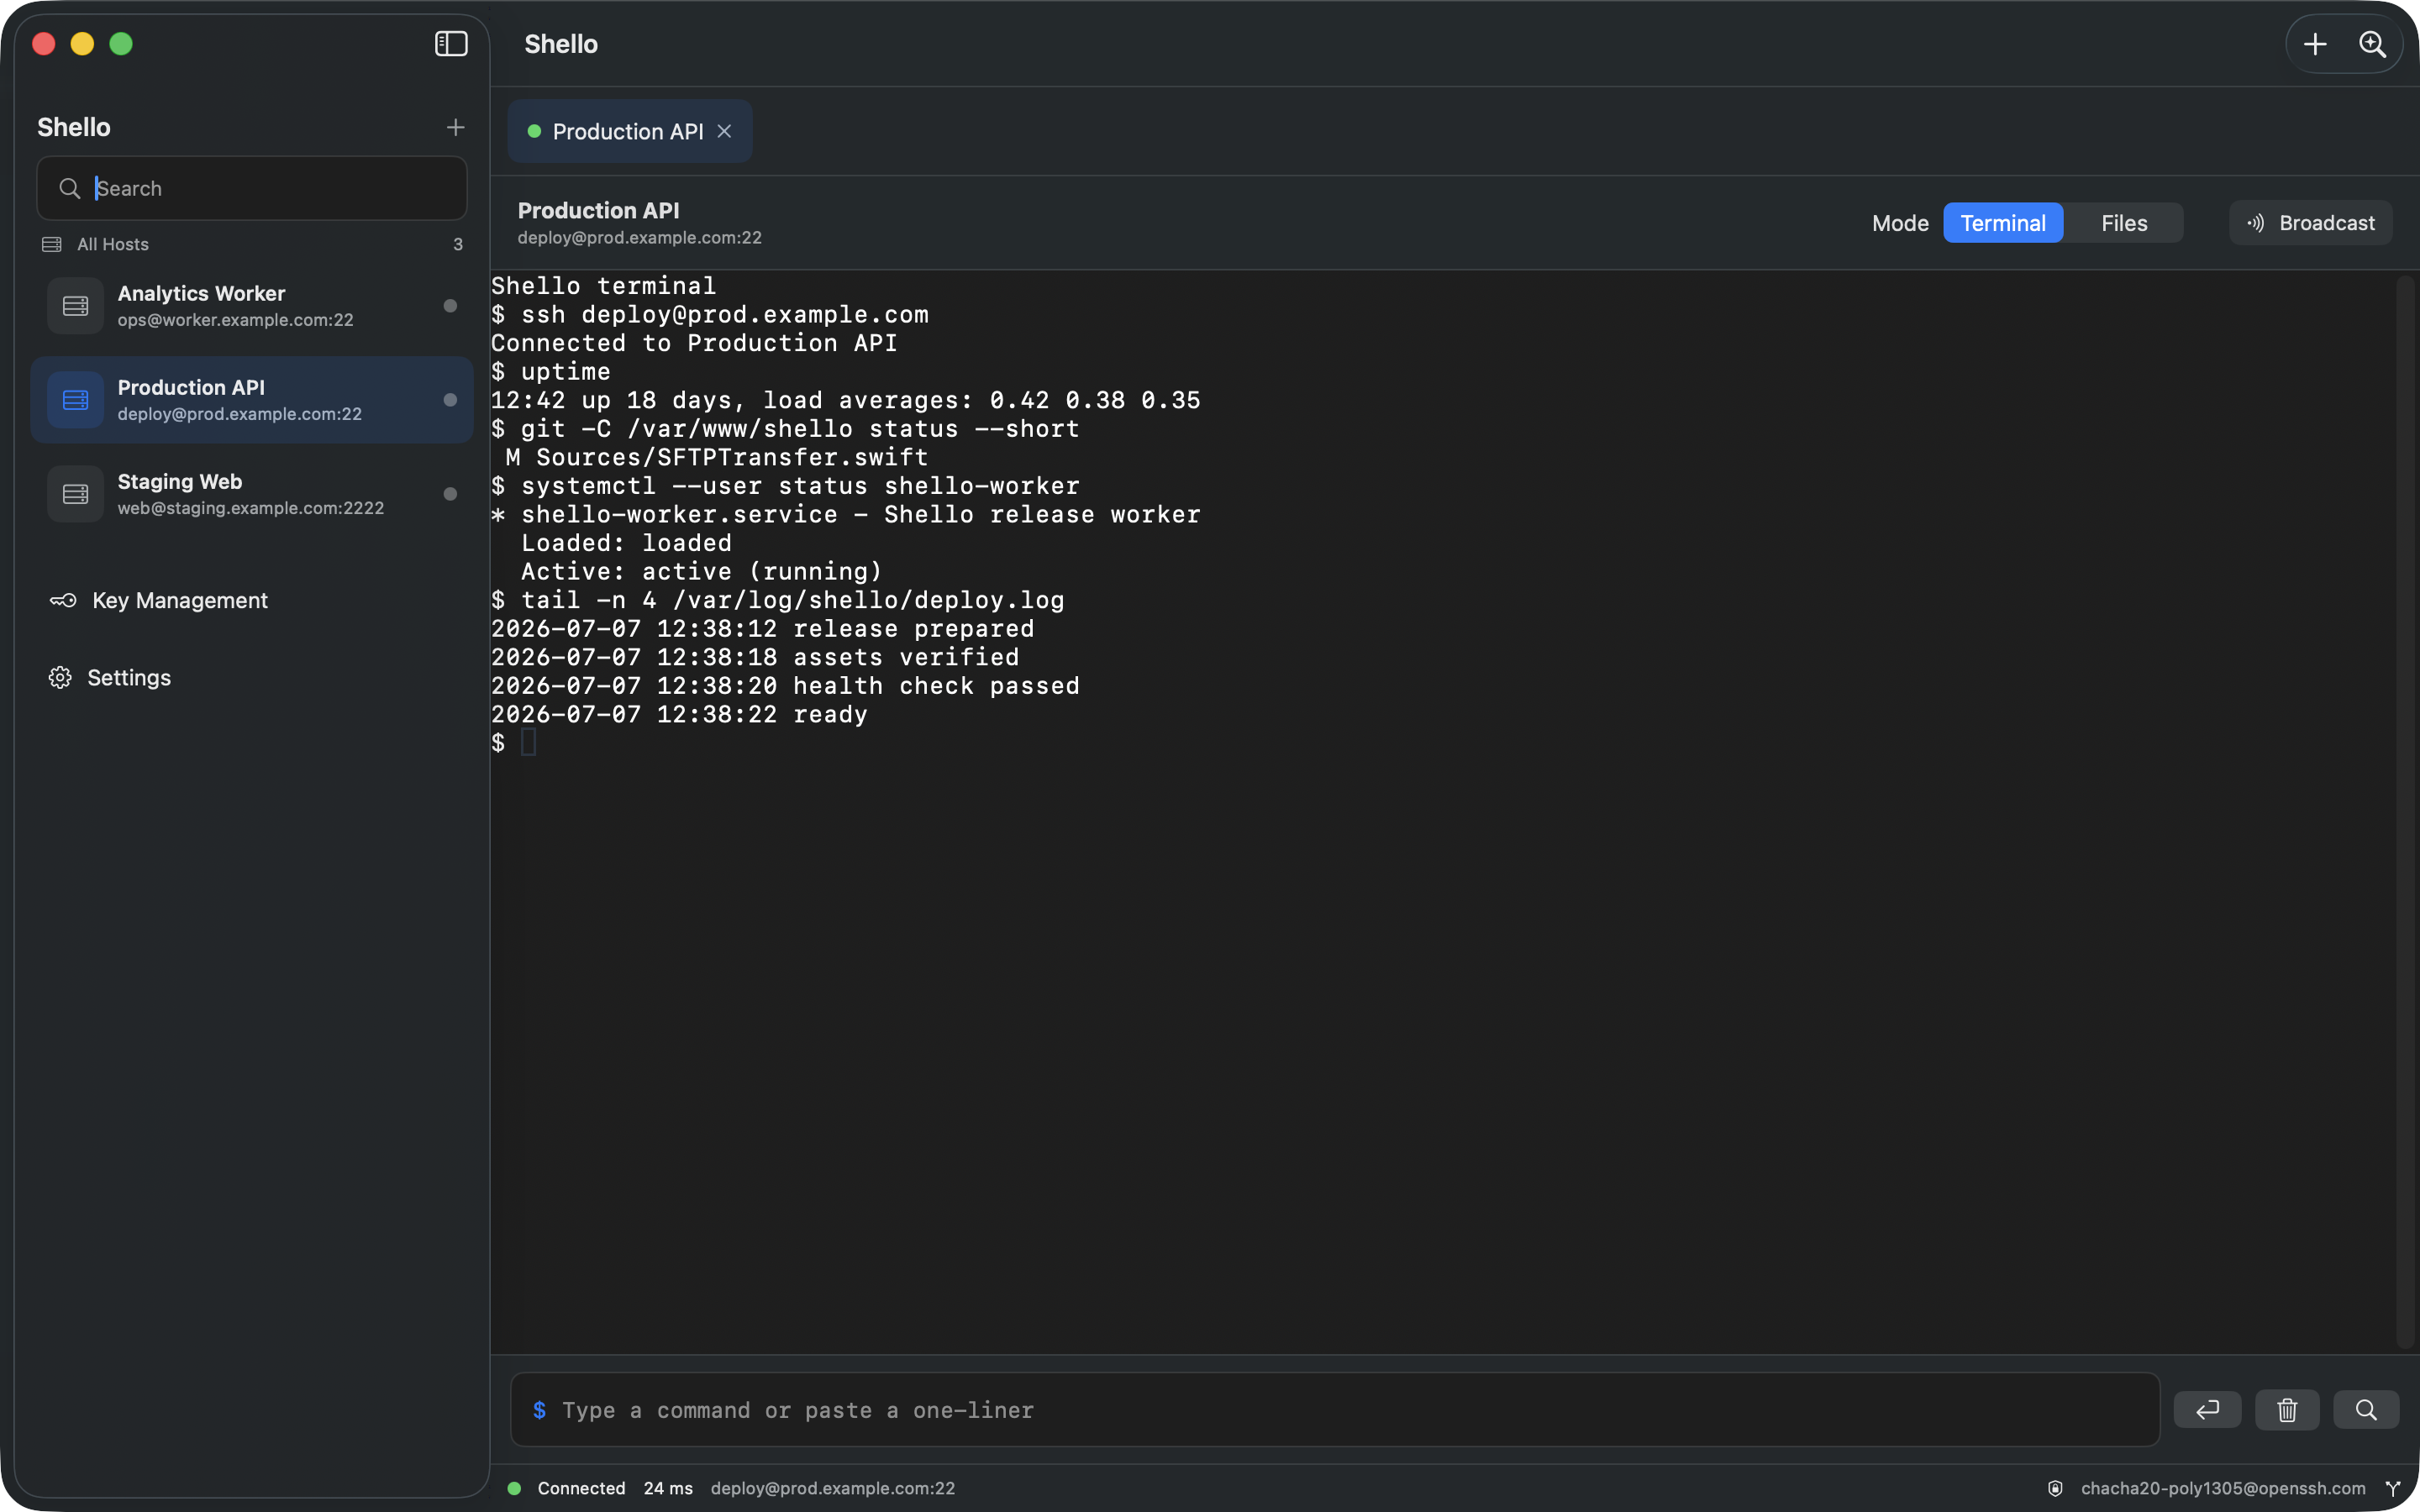The height and width of the screenshot is (1512, 2420).
Task: Add a new host with sidebar plus
Action: 455,127
